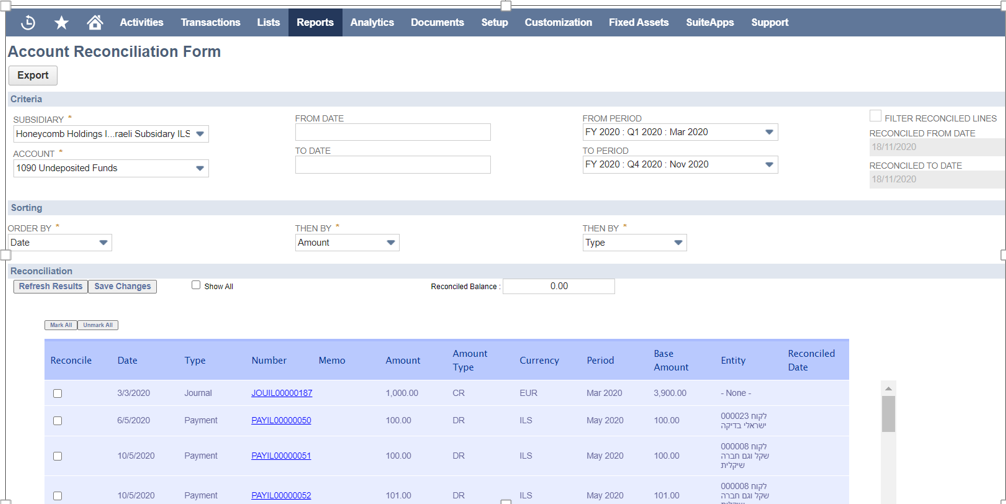Click the 6/5/2020 date cell
1006x504 pixels.
133,421
